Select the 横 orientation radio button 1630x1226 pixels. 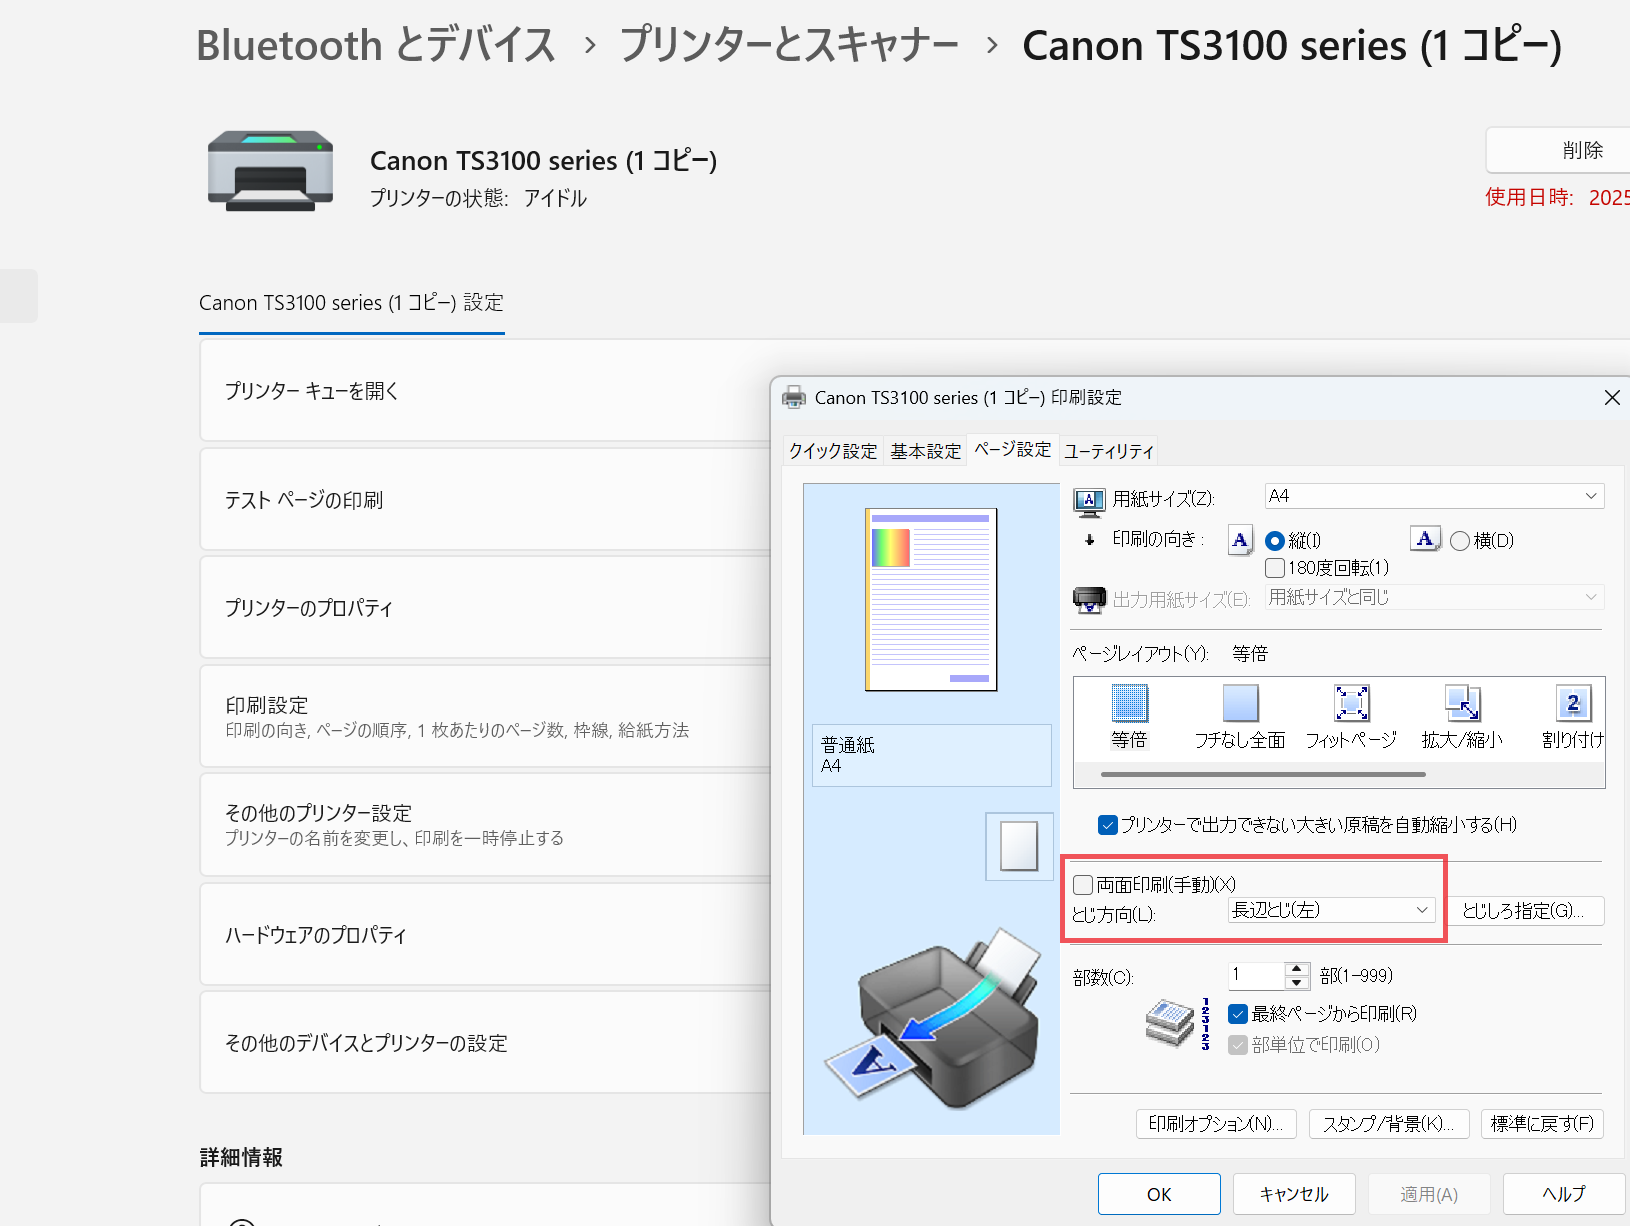tap(1460, 541)
